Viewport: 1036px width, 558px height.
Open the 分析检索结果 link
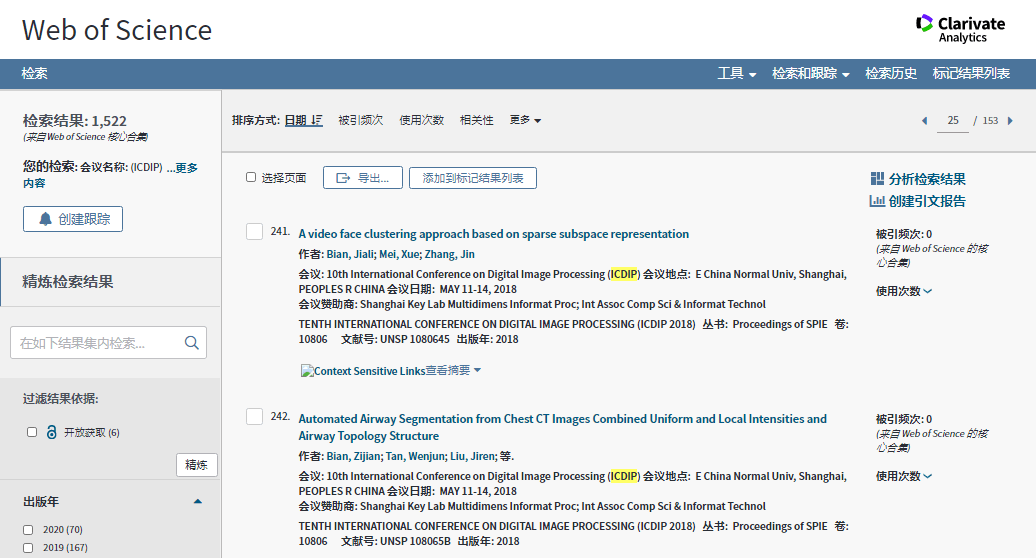pos(926,179)
